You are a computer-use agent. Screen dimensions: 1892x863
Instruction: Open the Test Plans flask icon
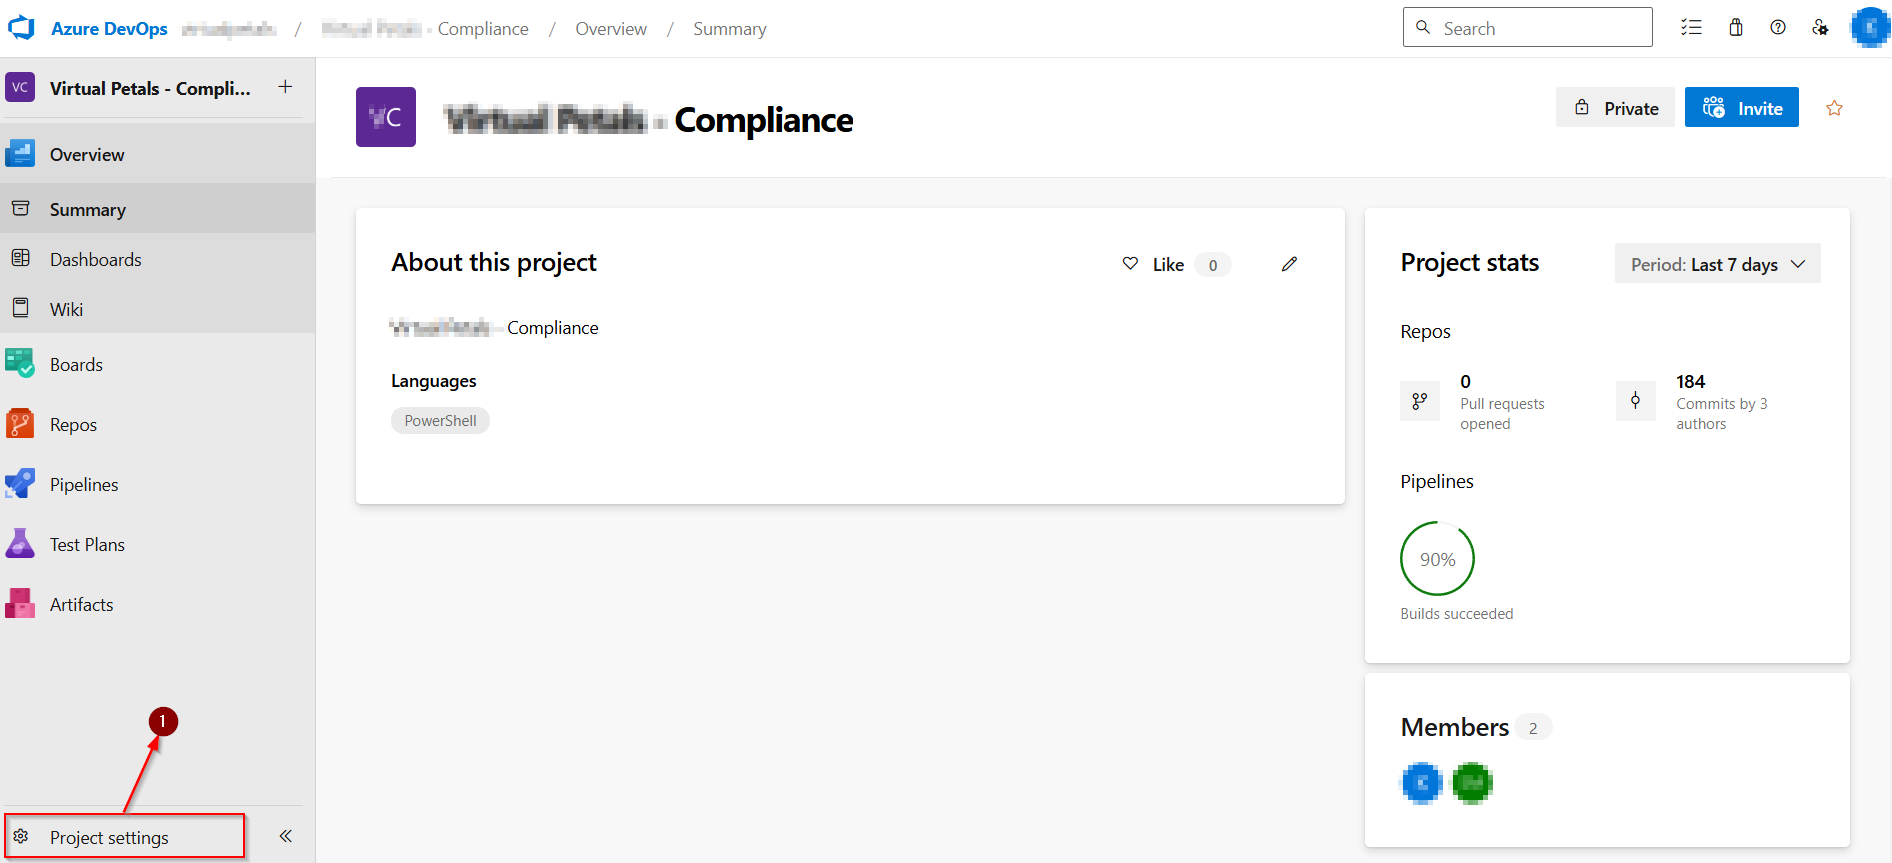[20, 544]
